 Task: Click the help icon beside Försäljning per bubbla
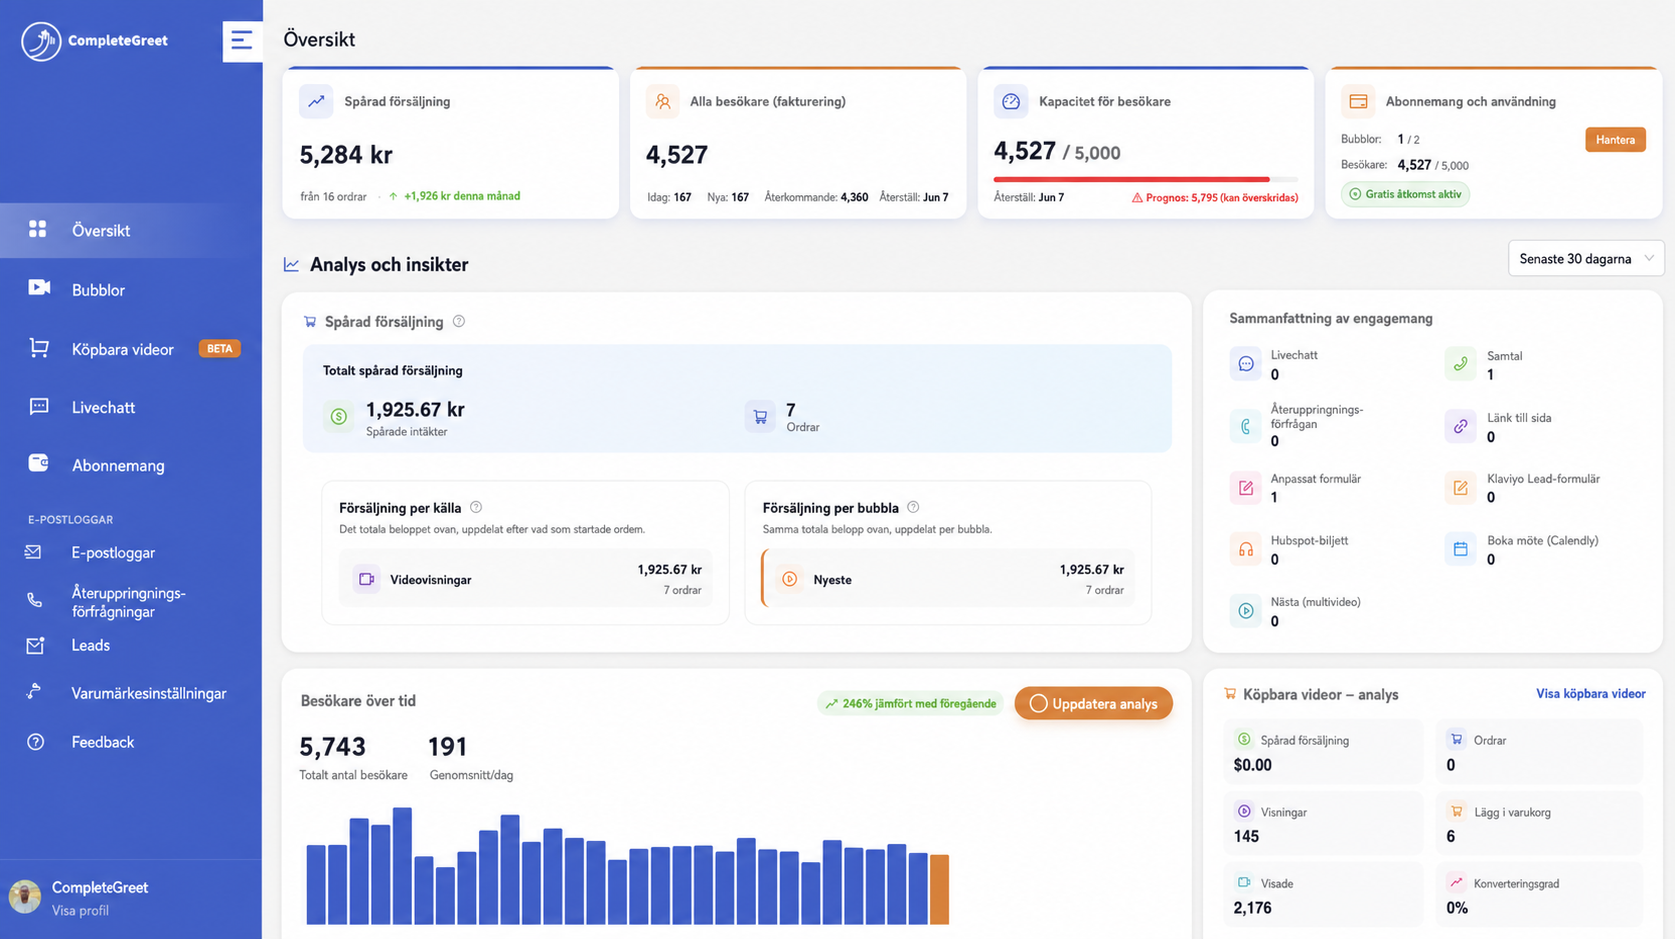pyautogui.click(x=913, y=507)
